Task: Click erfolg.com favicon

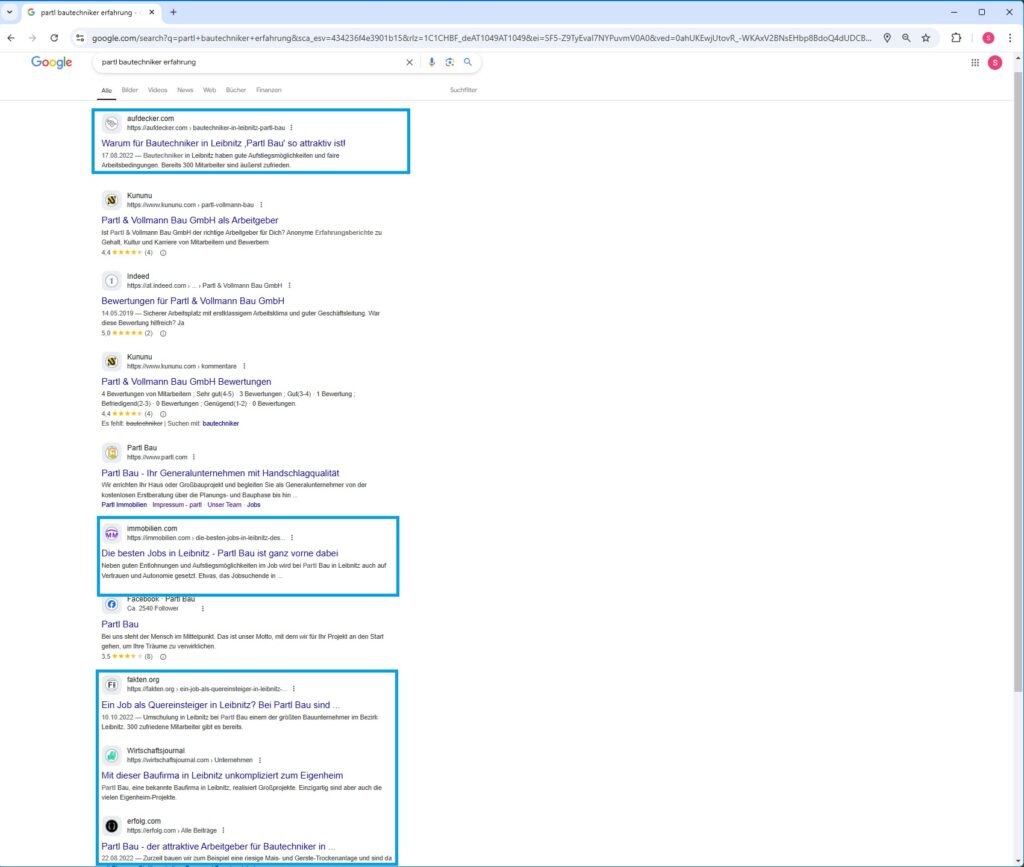Action: click(112, 826)
